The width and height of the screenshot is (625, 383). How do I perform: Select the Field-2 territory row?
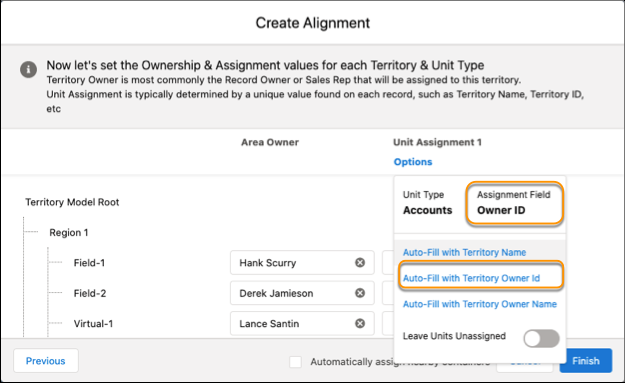coord(90,293)
